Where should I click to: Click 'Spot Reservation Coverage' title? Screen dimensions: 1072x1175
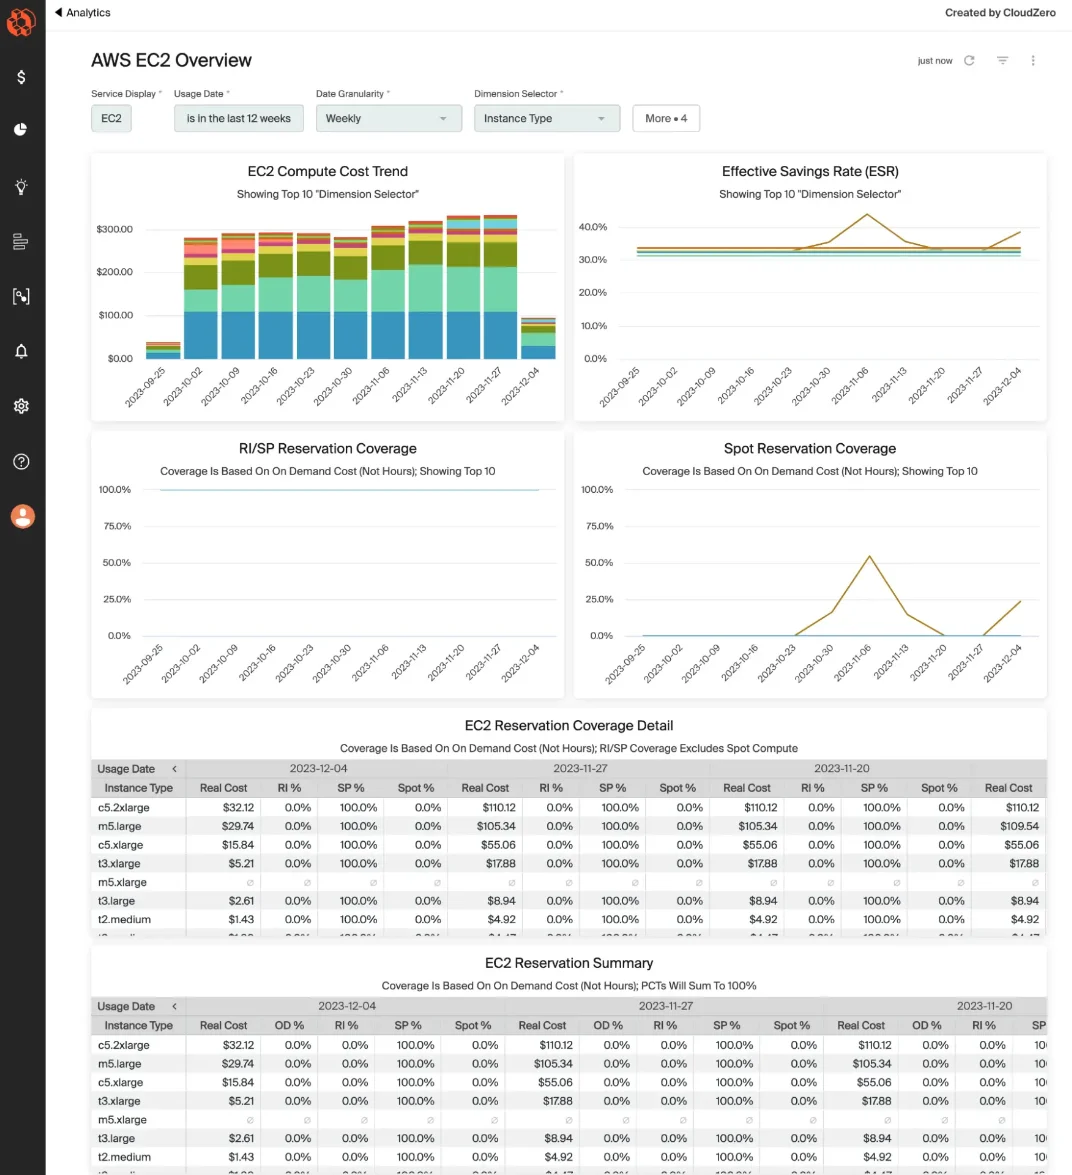(810, 449)
